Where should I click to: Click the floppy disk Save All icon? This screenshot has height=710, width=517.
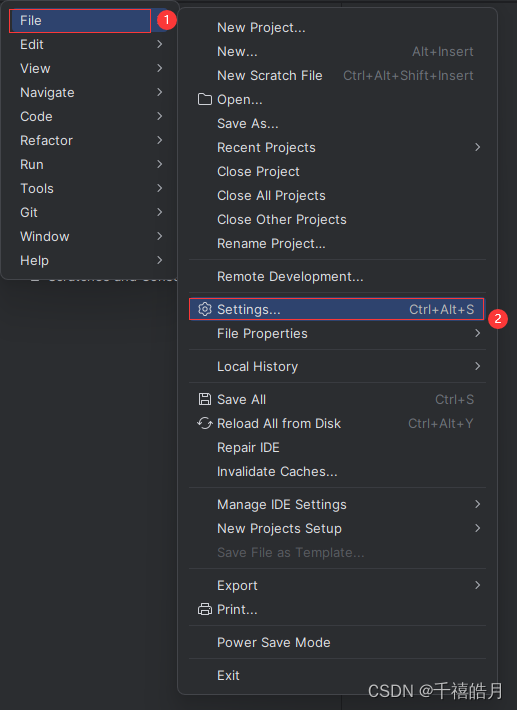click(x=205, y=399)
